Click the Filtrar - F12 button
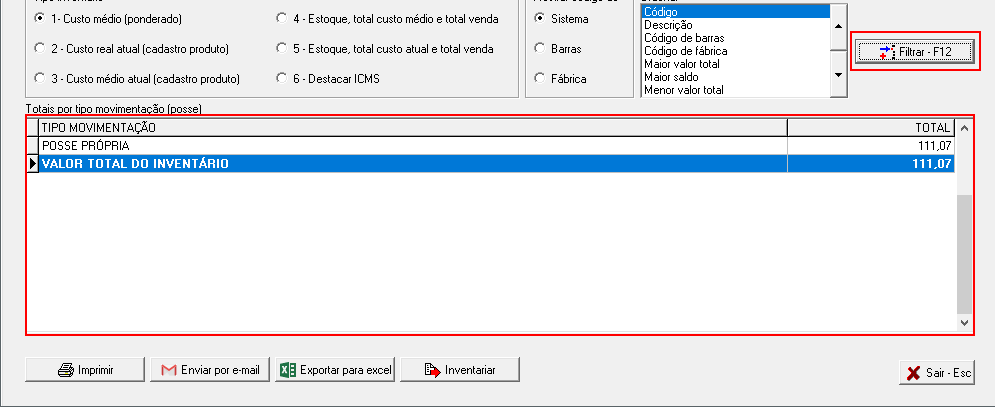 point(914,52)
